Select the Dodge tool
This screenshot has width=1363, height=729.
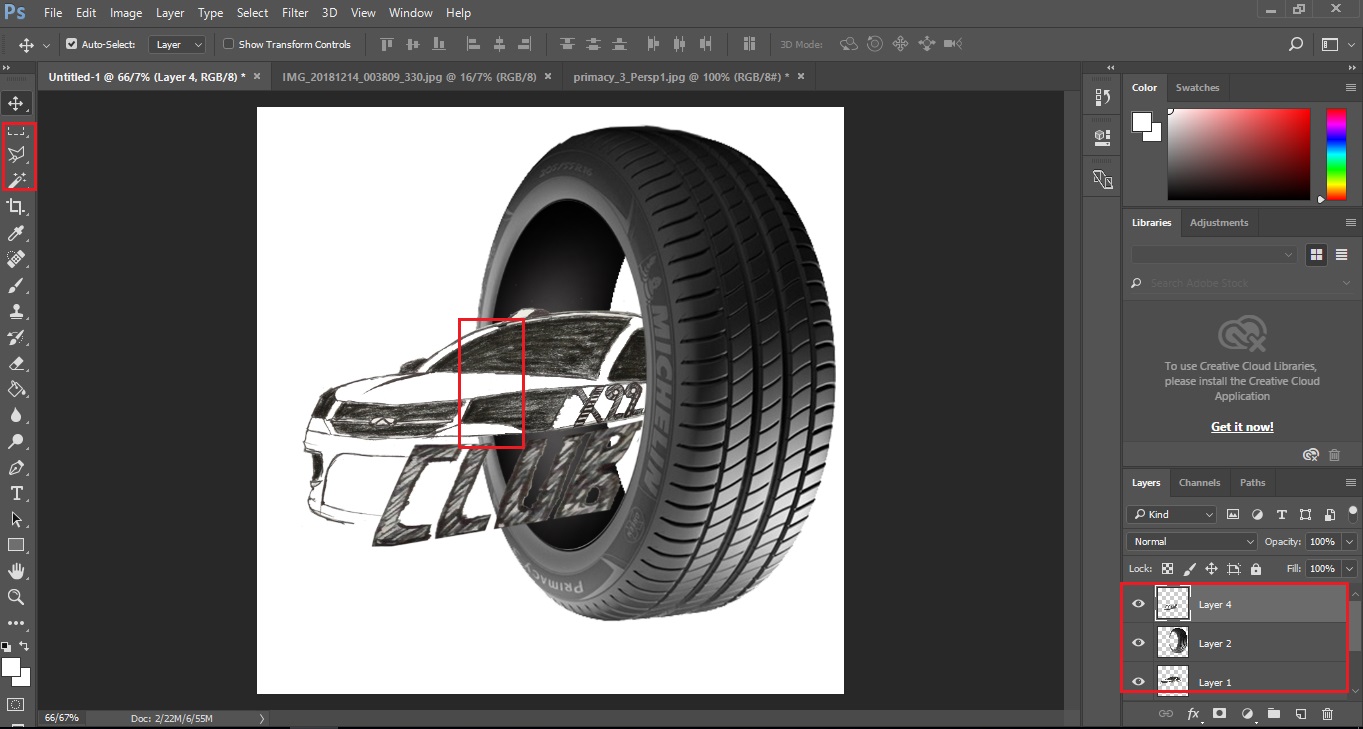click(x=16, y=441)
